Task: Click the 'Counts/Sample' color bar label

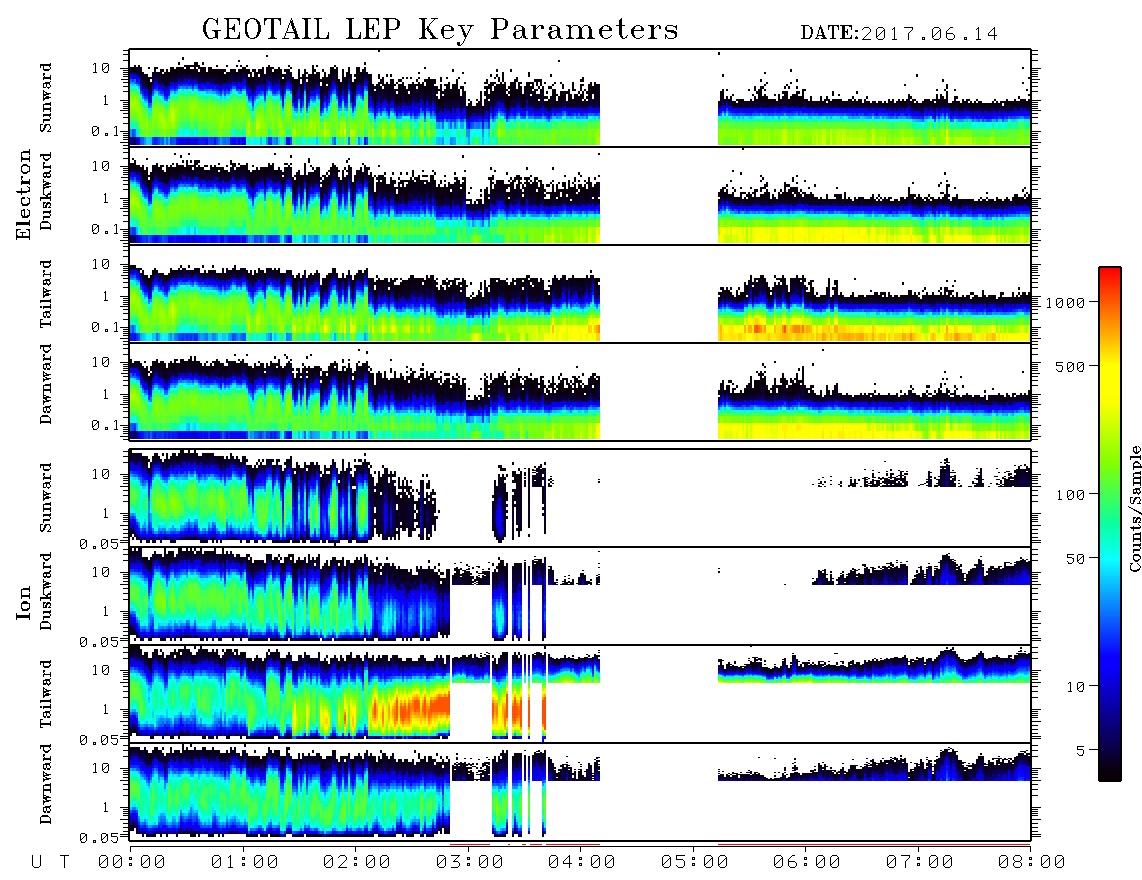Action: 1134,508
